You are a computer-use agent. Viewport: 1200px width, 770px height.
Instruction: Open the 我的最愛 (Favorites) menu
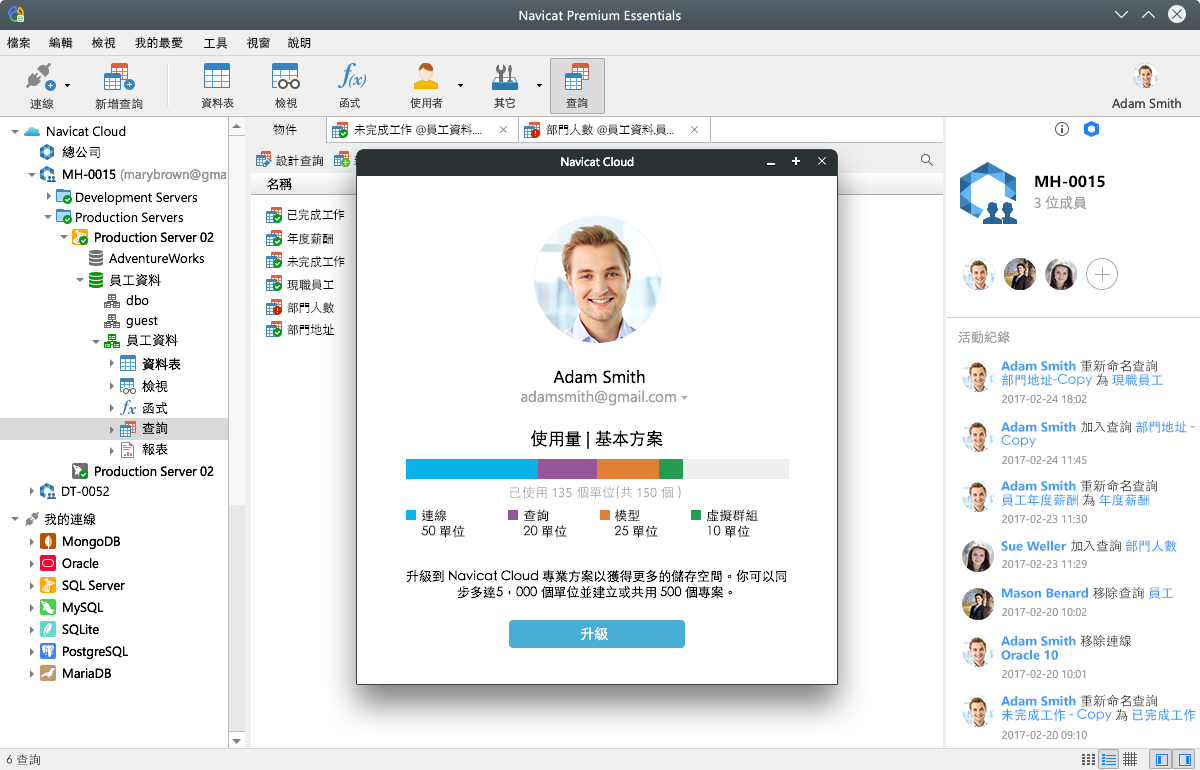[159, 43]
